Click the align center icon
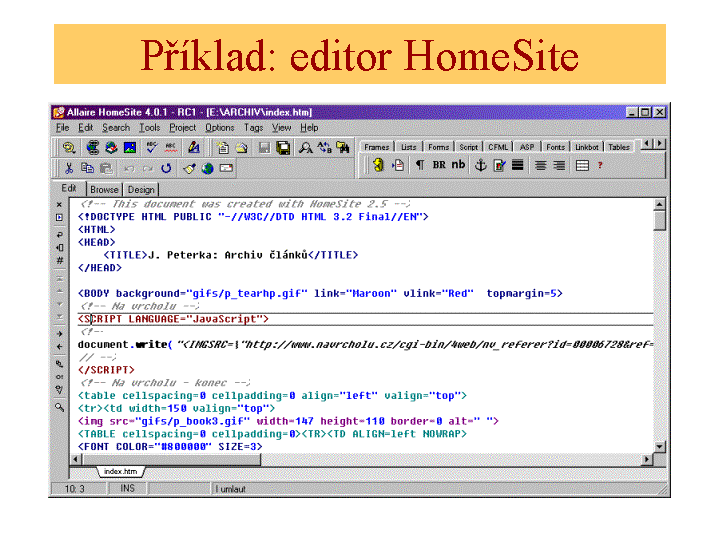Viewport: 720px width, 540px height. pyautogui.click(x=540, y=165)
